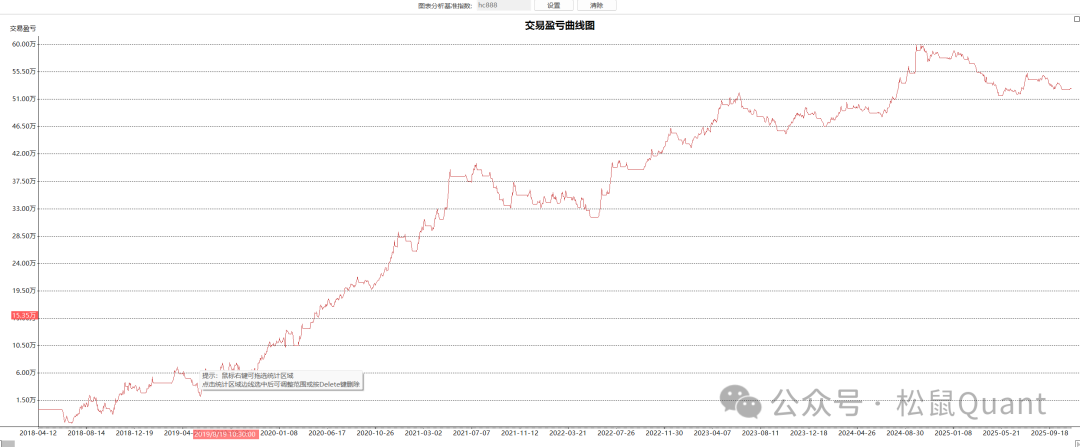Click the 60.00万 label on y-axis
This screenshot has width=1080, height=447.
24,44
